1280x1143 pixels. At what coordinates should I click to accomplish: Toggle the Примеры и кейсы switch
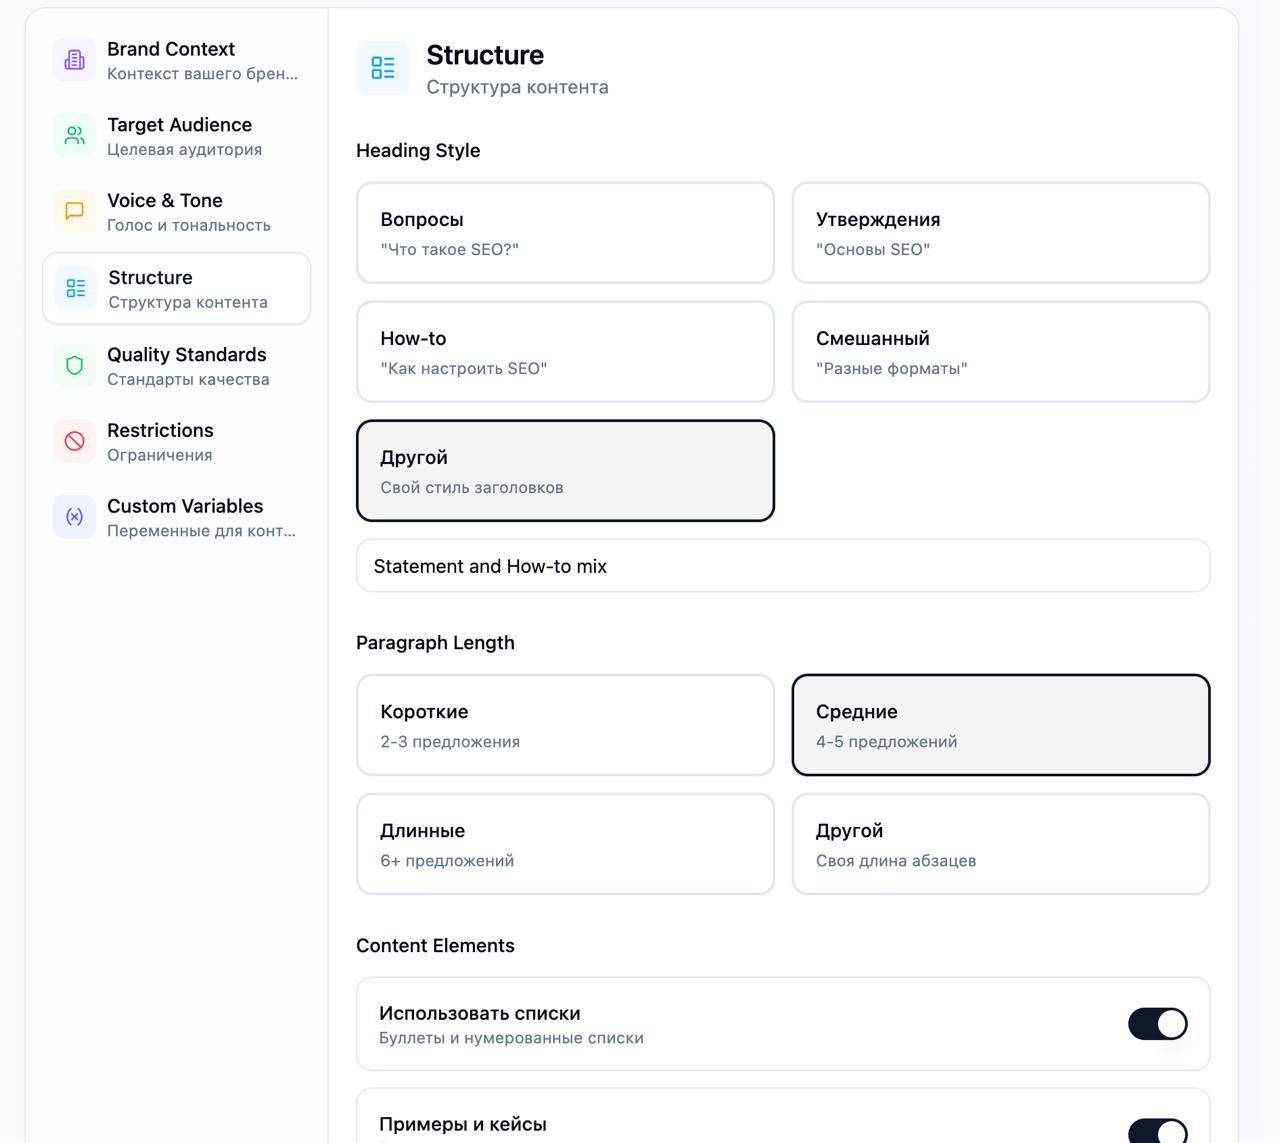pyautogui.click(x=1157, y=1131)
